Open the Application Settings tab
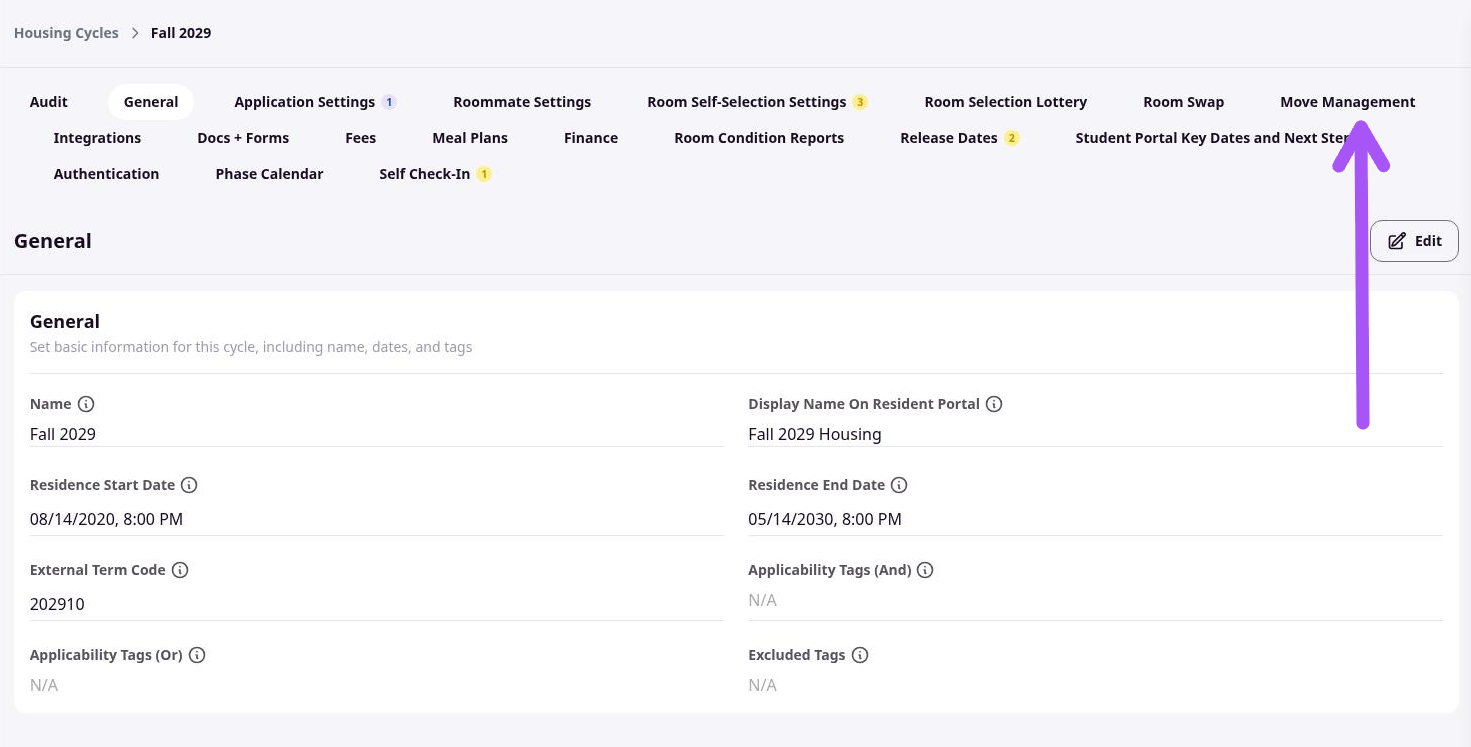Viewport: 1471px width, 747px height. (x=315, y=102)
